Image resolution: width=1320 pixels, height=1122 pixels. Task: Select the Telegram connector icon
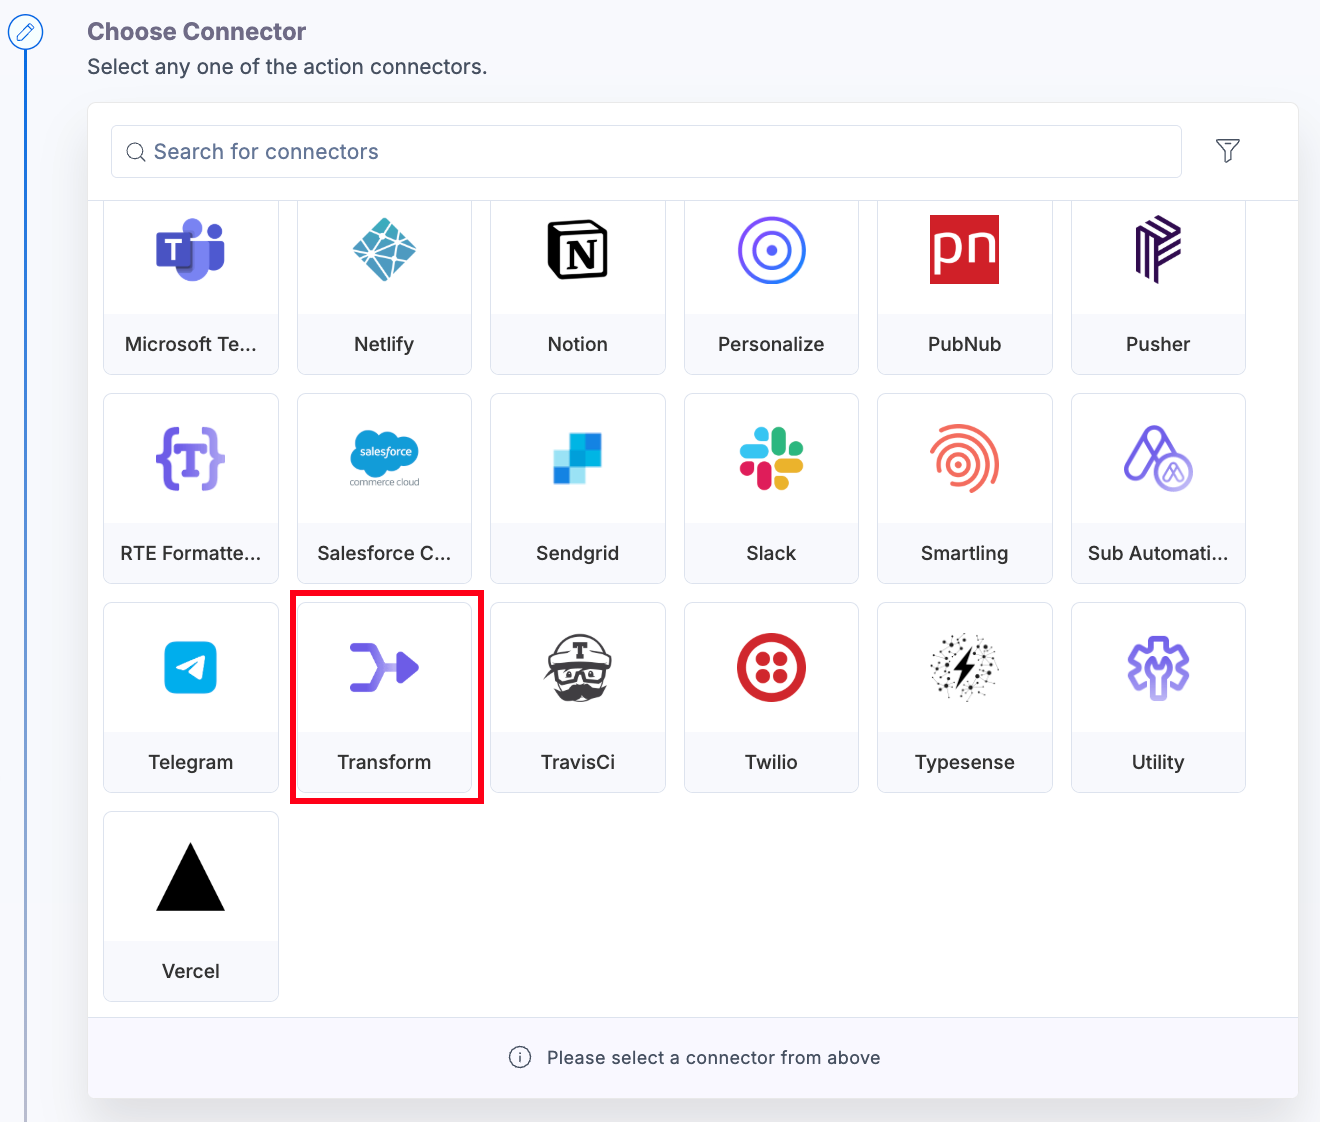pyautogui.click(x=190, y=668)
